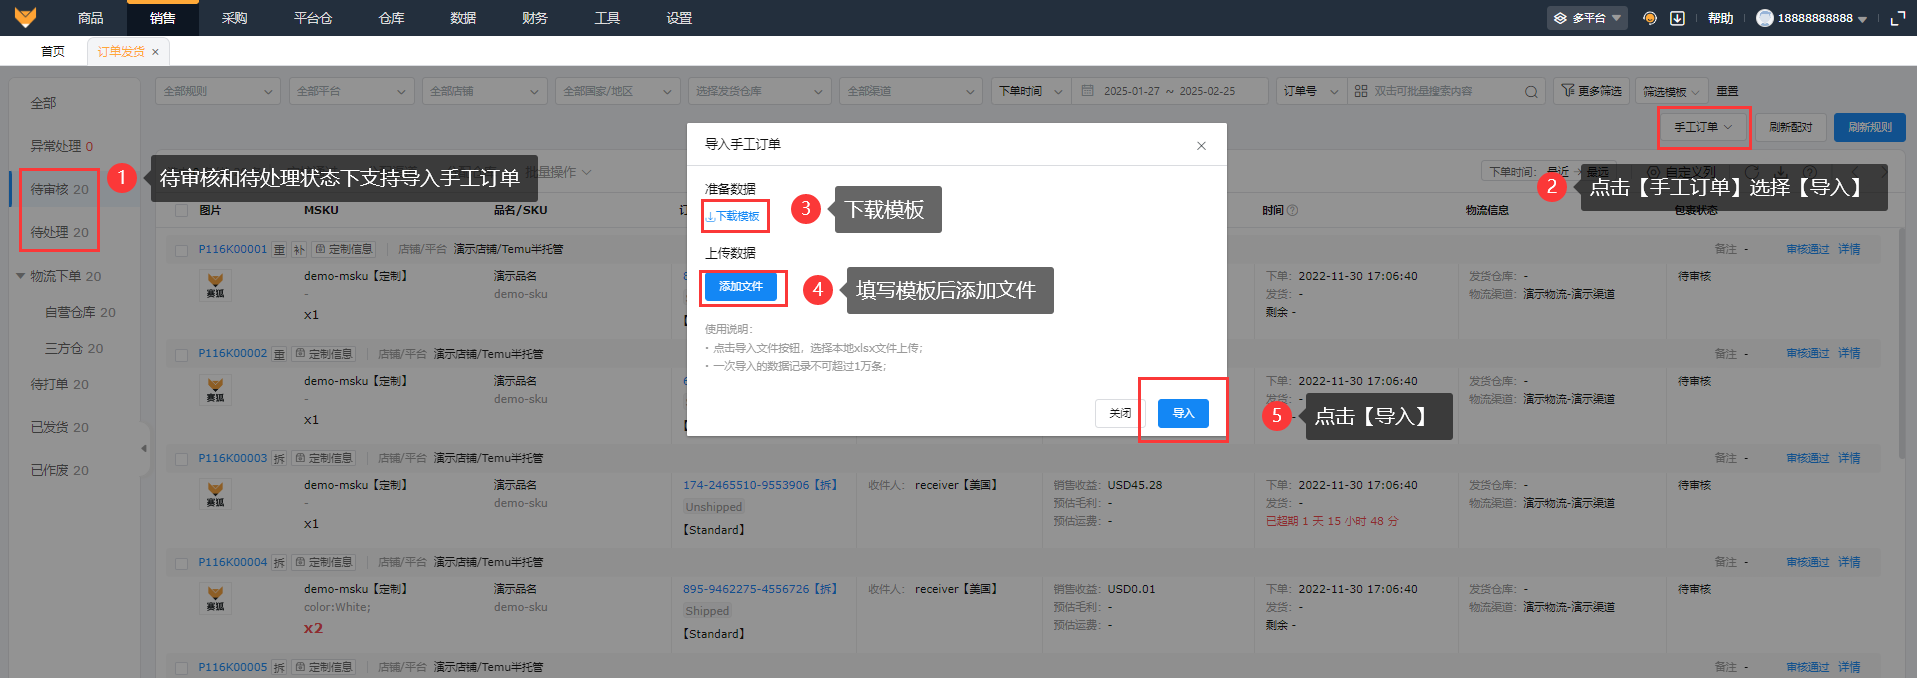The height and width of the screenshot is (678, 1917).
Task: Click the magnifier search icon in the order search box
Action: (x=1531, y=92)
